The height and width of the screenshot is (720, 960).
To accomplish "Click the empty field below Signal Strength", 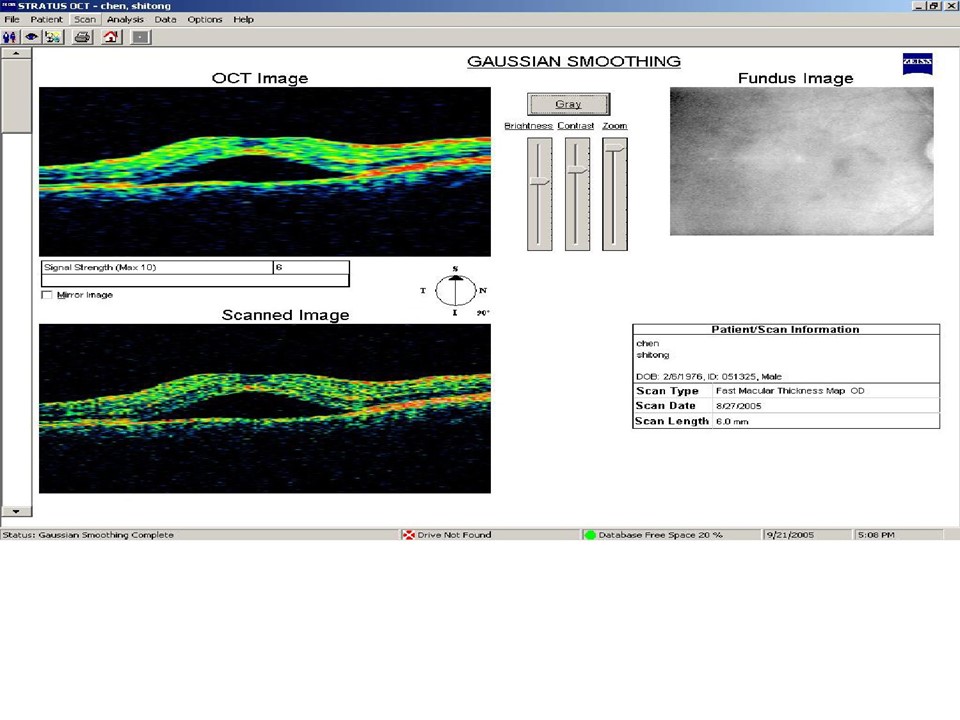I will 195,280.
